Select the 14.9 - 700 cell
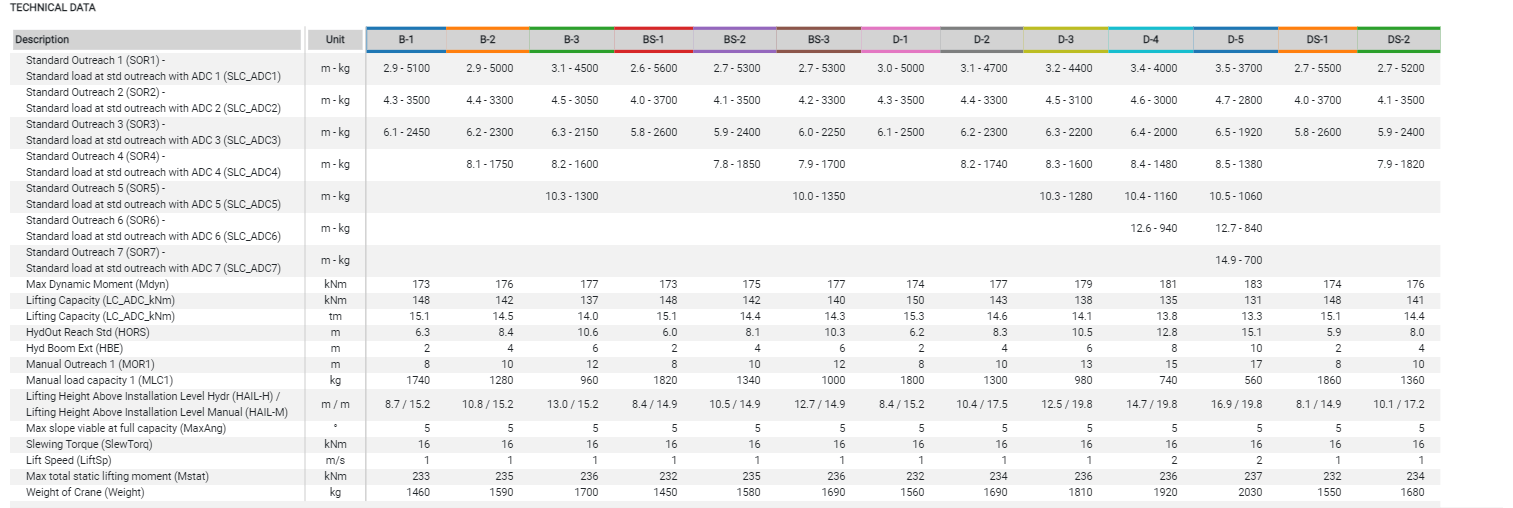This screenshot has width=1513, height=508. (1235, 261)
